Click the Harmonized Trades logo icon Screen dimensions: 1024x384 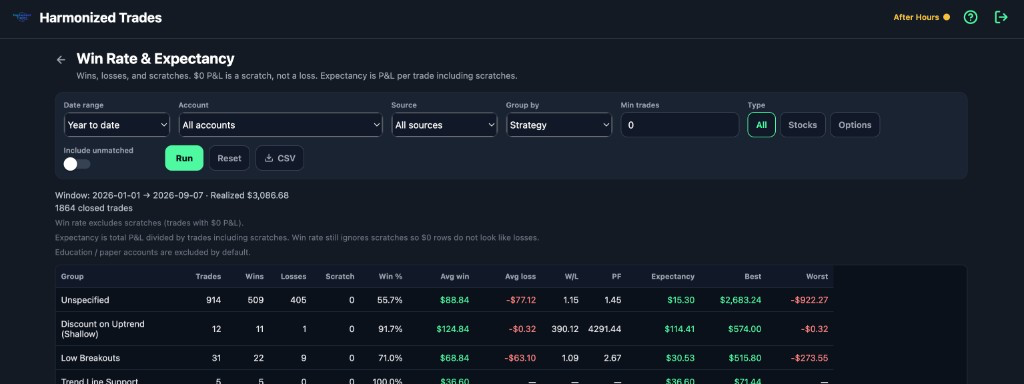coord(22,18)
